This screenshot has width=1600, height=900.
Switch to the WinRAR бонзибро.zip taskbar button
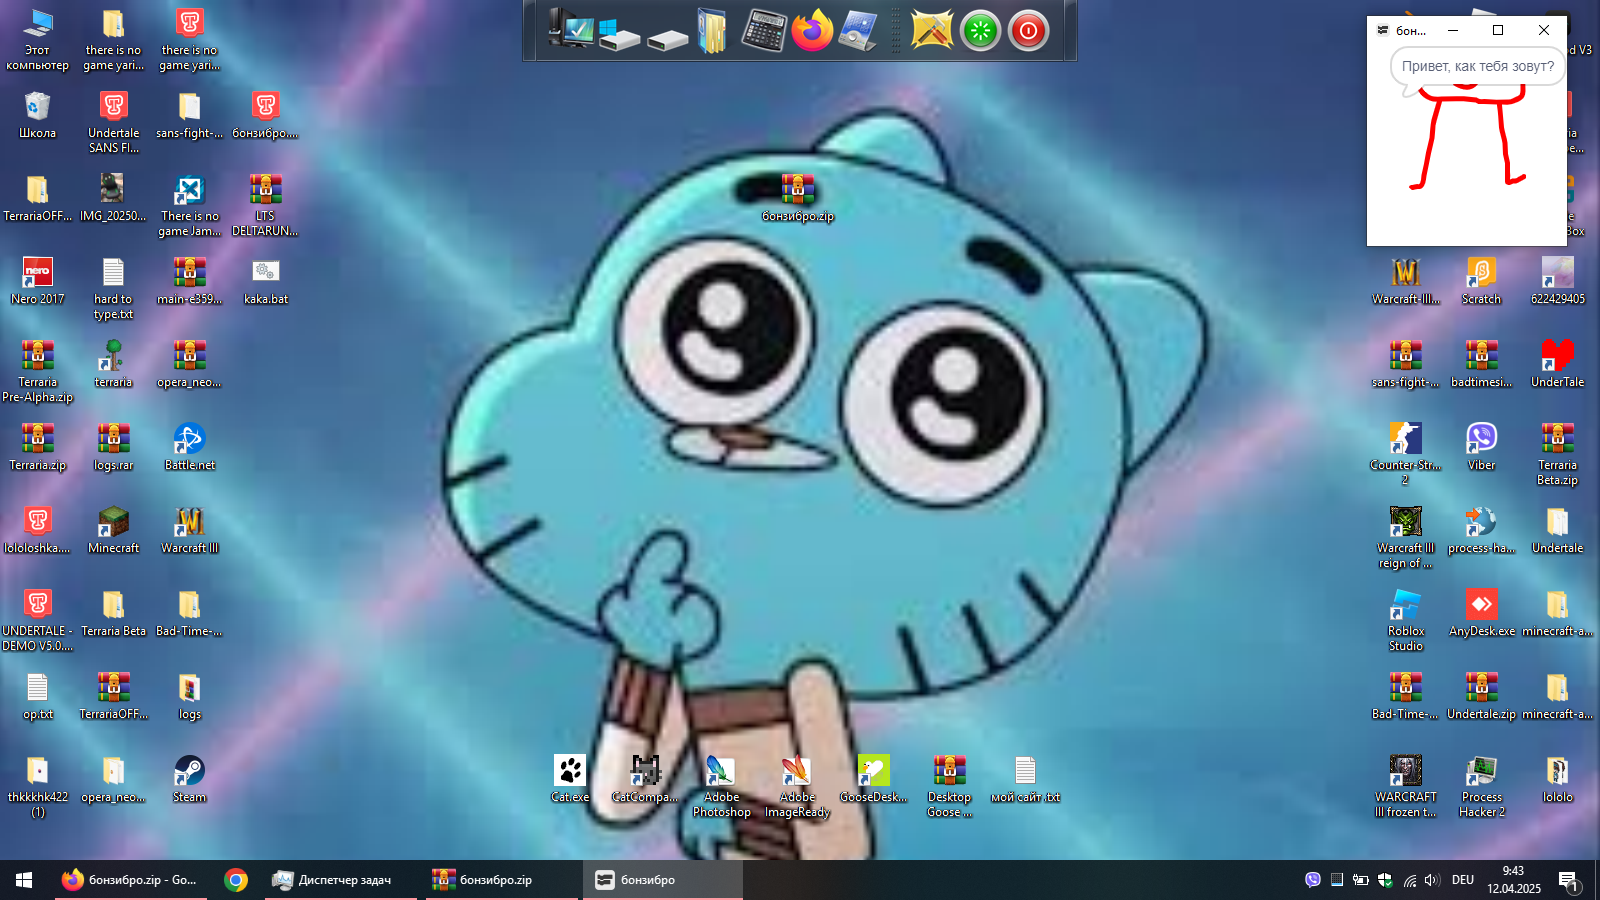click(501, 880)
